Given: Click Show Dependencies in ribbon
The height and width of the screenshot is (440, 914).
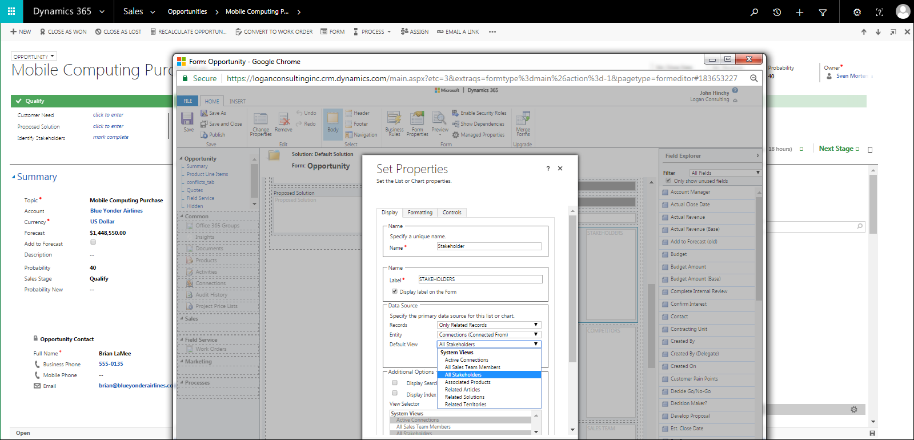Looking at the screenshot, I should click(477, 124).
